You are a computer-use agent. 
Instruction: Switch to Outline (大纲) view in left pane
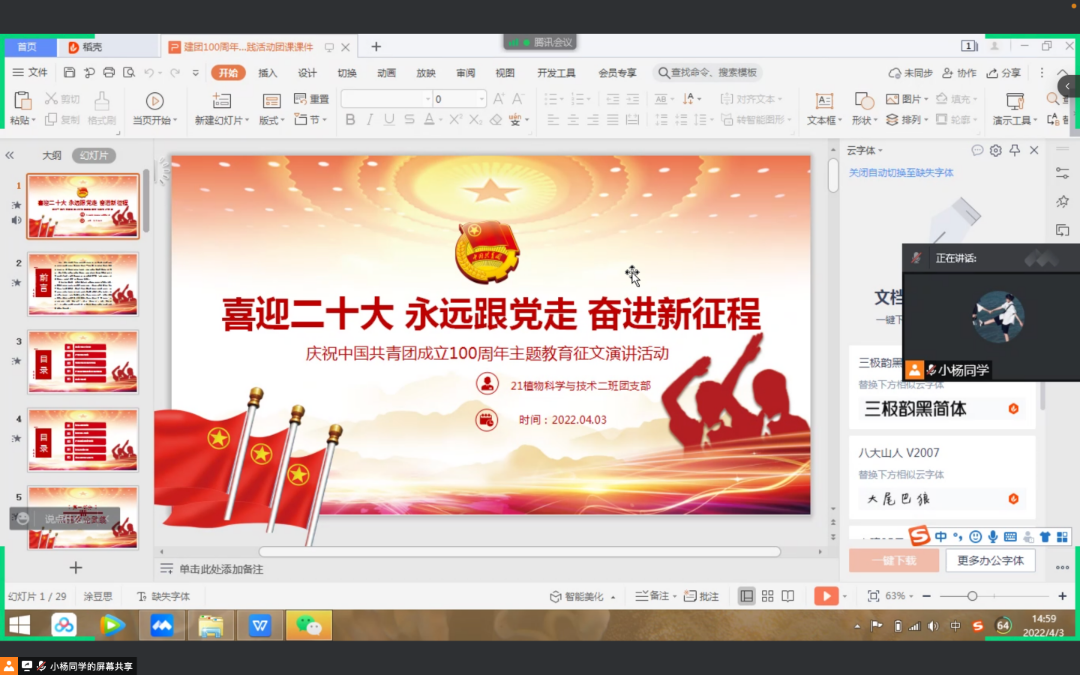tap(51, 155)
